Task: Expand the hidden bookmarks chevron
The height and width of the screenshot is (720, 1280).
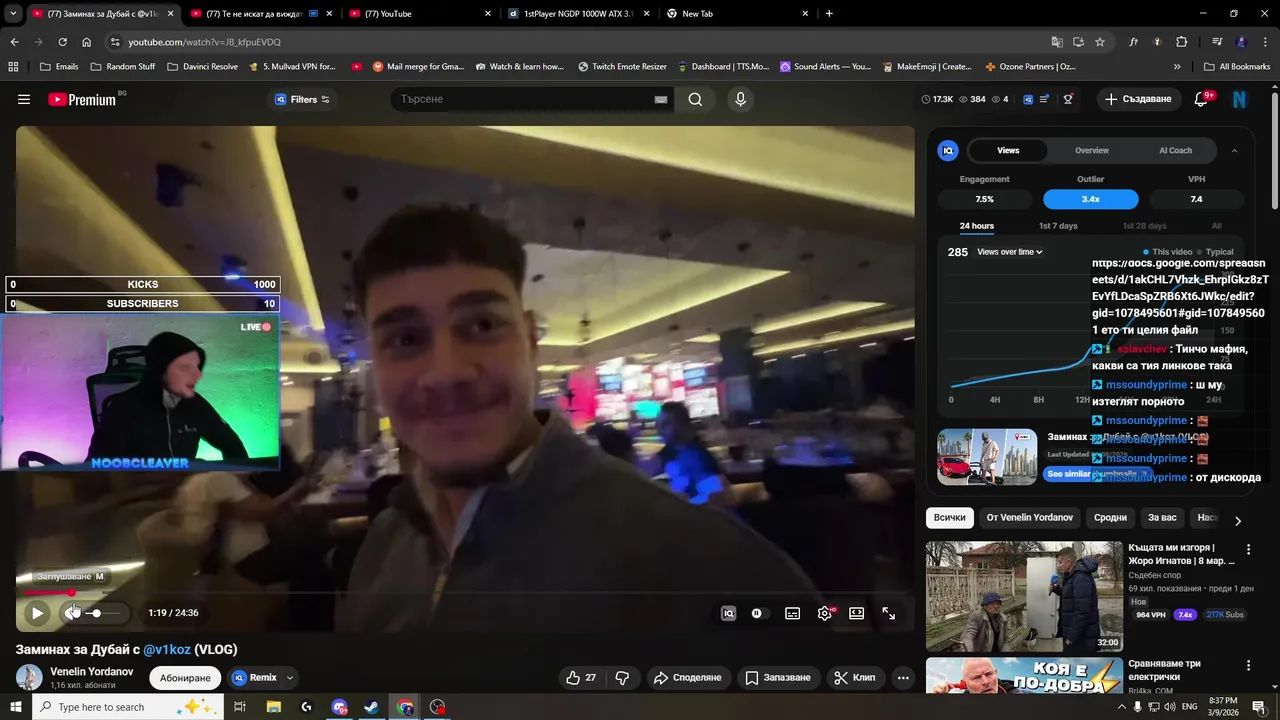Action: click(1177, 67)
